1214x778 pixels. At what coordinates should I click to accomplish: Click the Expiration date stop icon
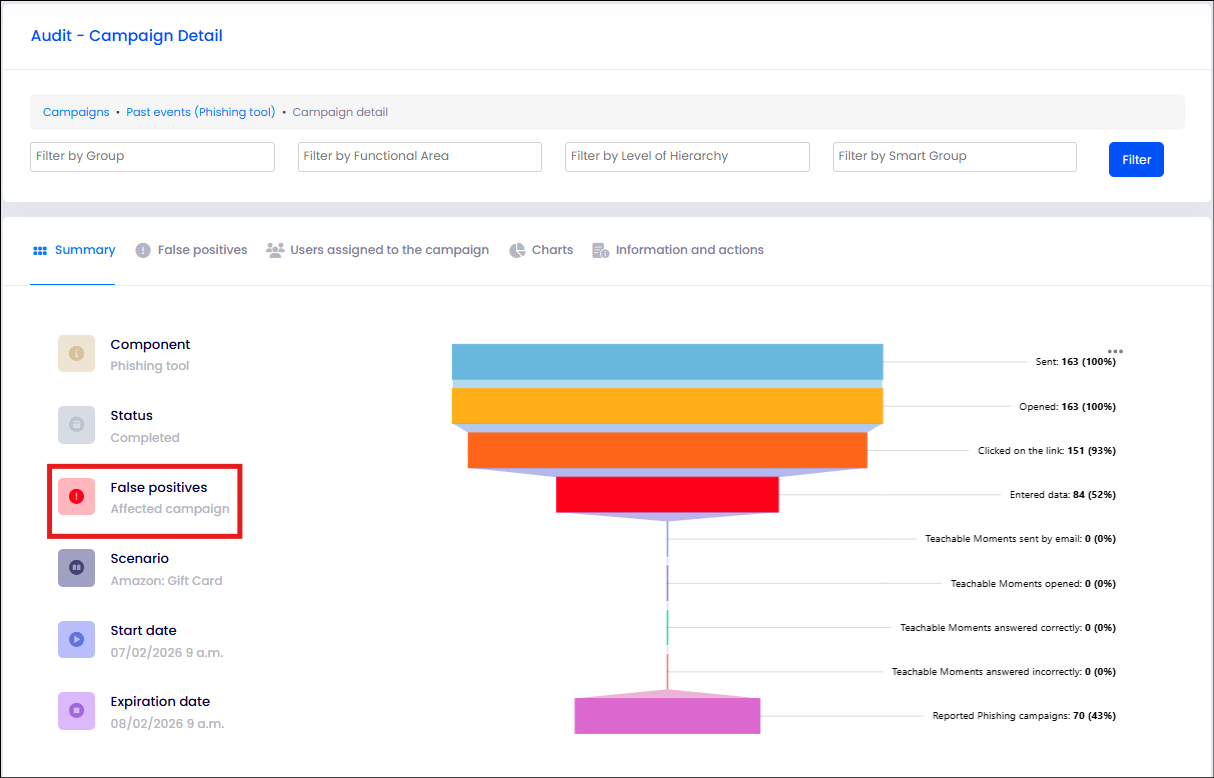point(76,711)
